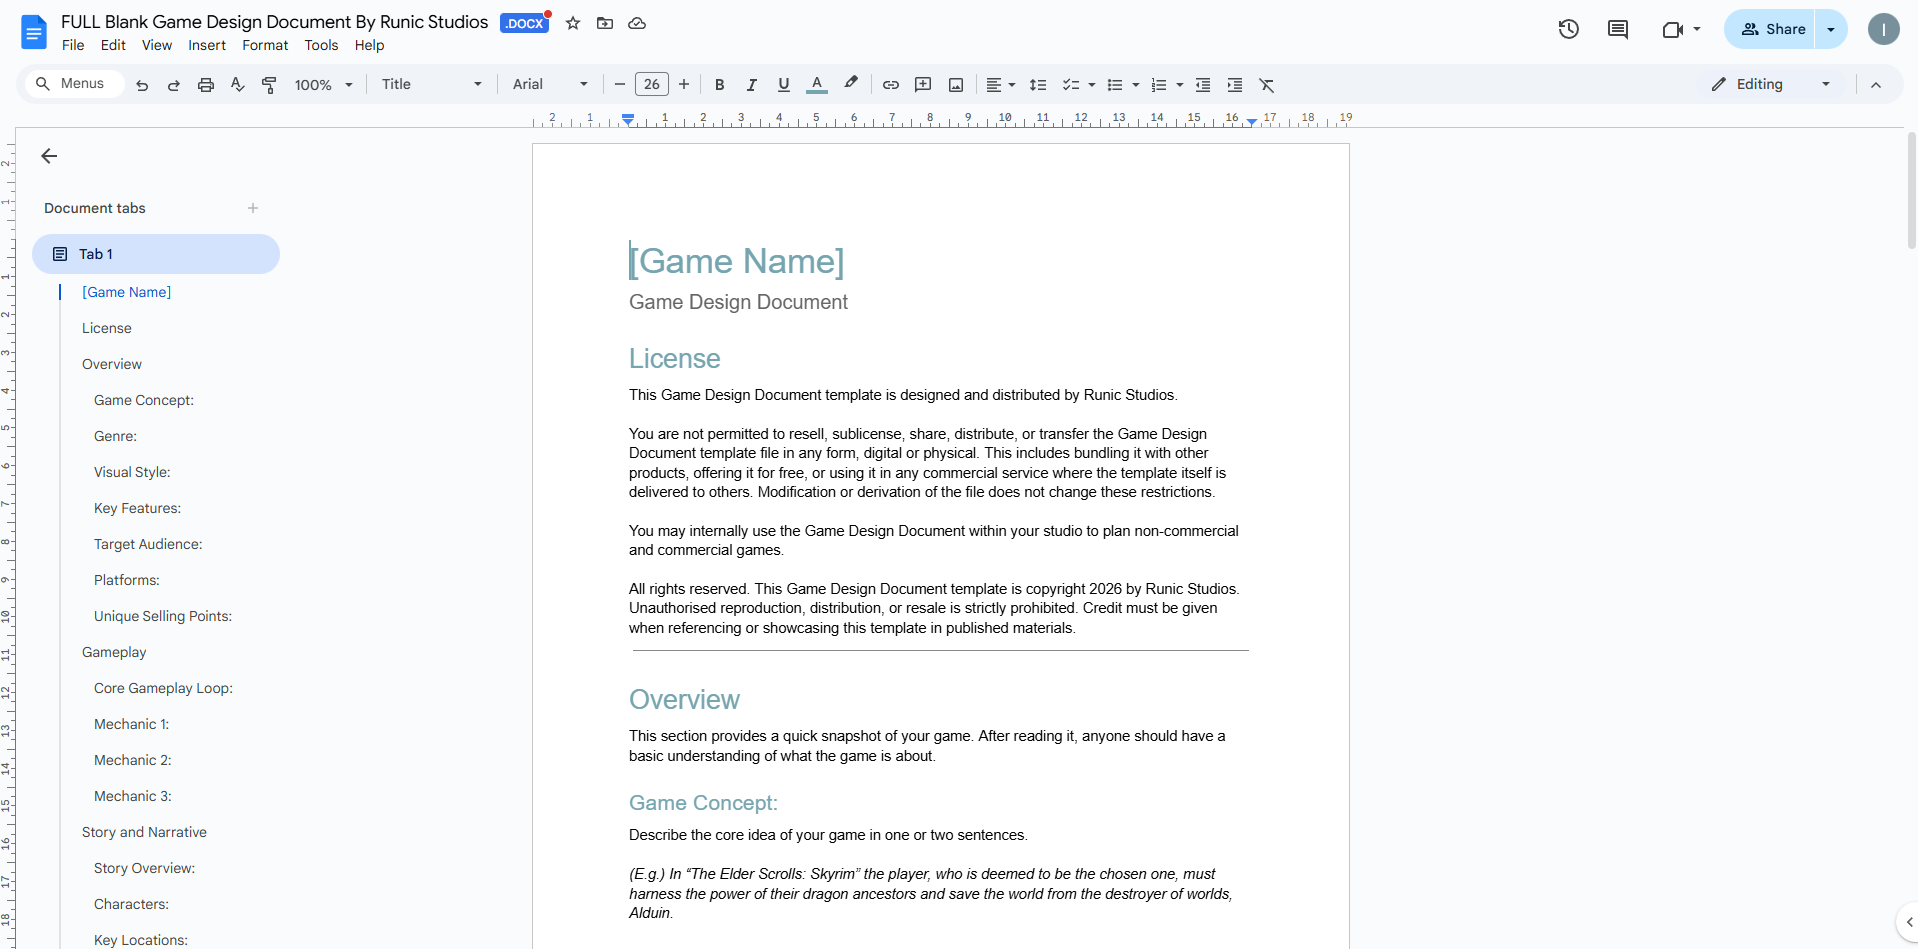Toggle italic formatting
This screenshot has width=1918, height=949.
pyautogui.click(x=752, y=85)
